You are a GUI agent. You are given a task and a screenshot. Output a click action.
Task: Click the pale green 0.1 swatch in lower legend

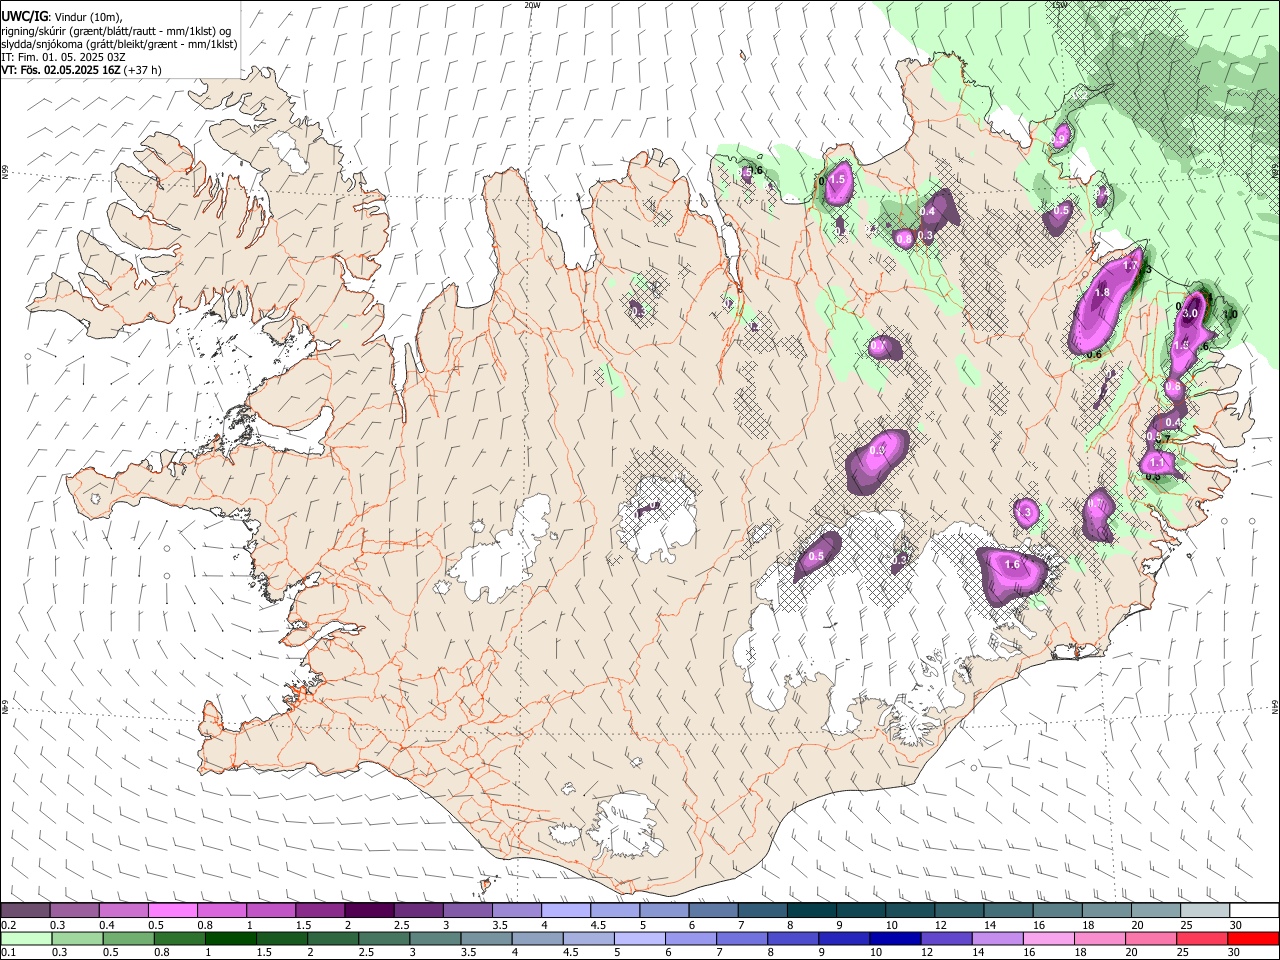click(26, 938)
